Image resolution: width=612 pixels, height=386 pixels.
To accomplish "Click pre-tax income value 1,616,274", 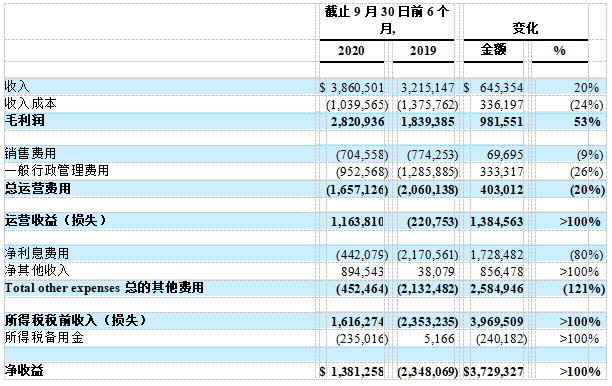I will click(358, 322).
